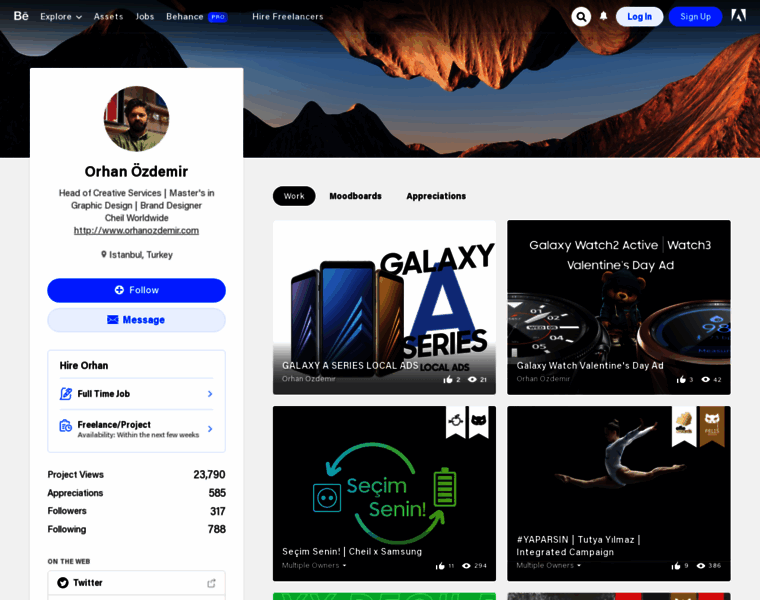Switch to the Moodboards tab
The height and width of the screenshot is (600, 760).
356,196
